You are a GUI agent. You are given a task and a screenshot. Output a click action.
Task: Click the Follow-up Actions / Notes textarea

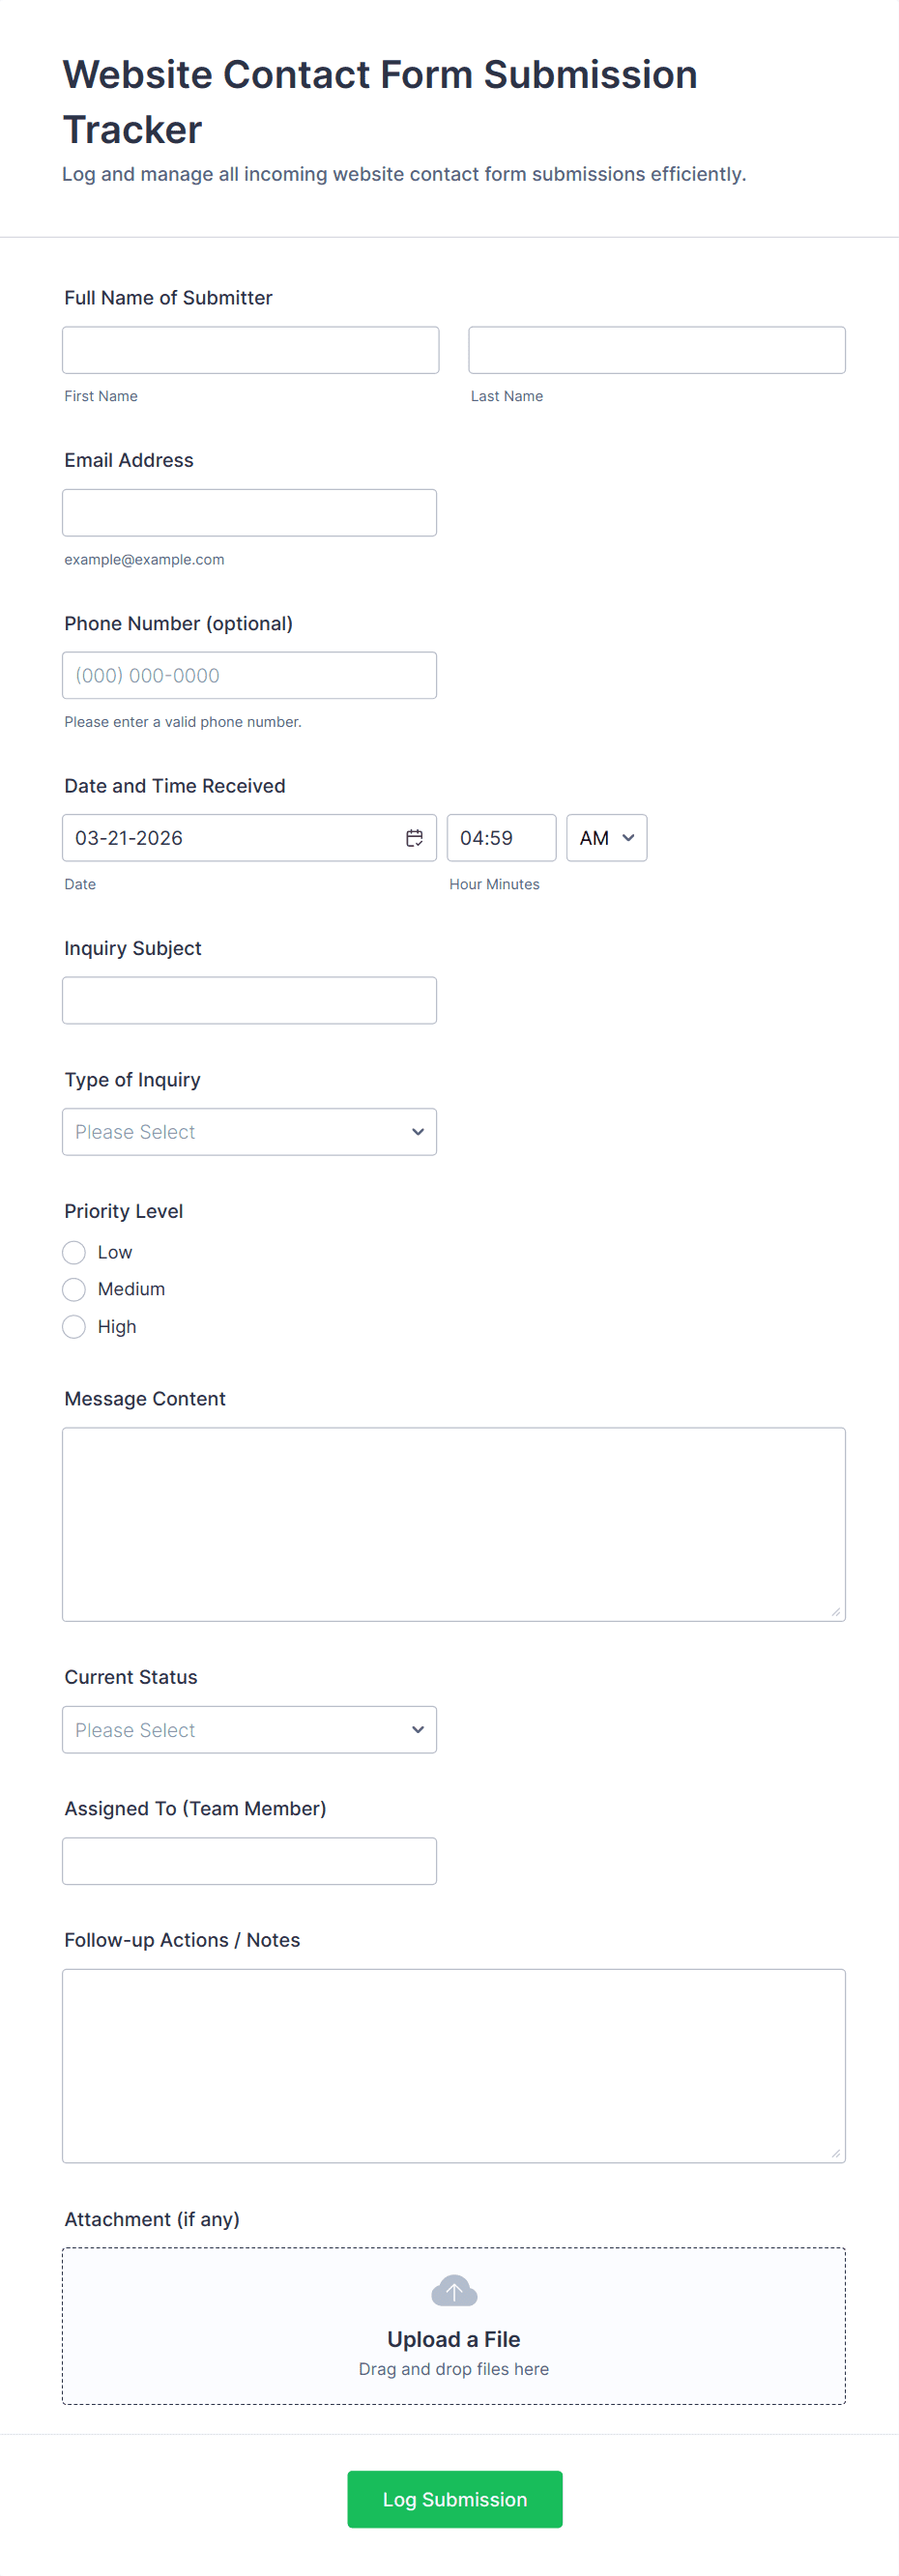(453, 2065)
